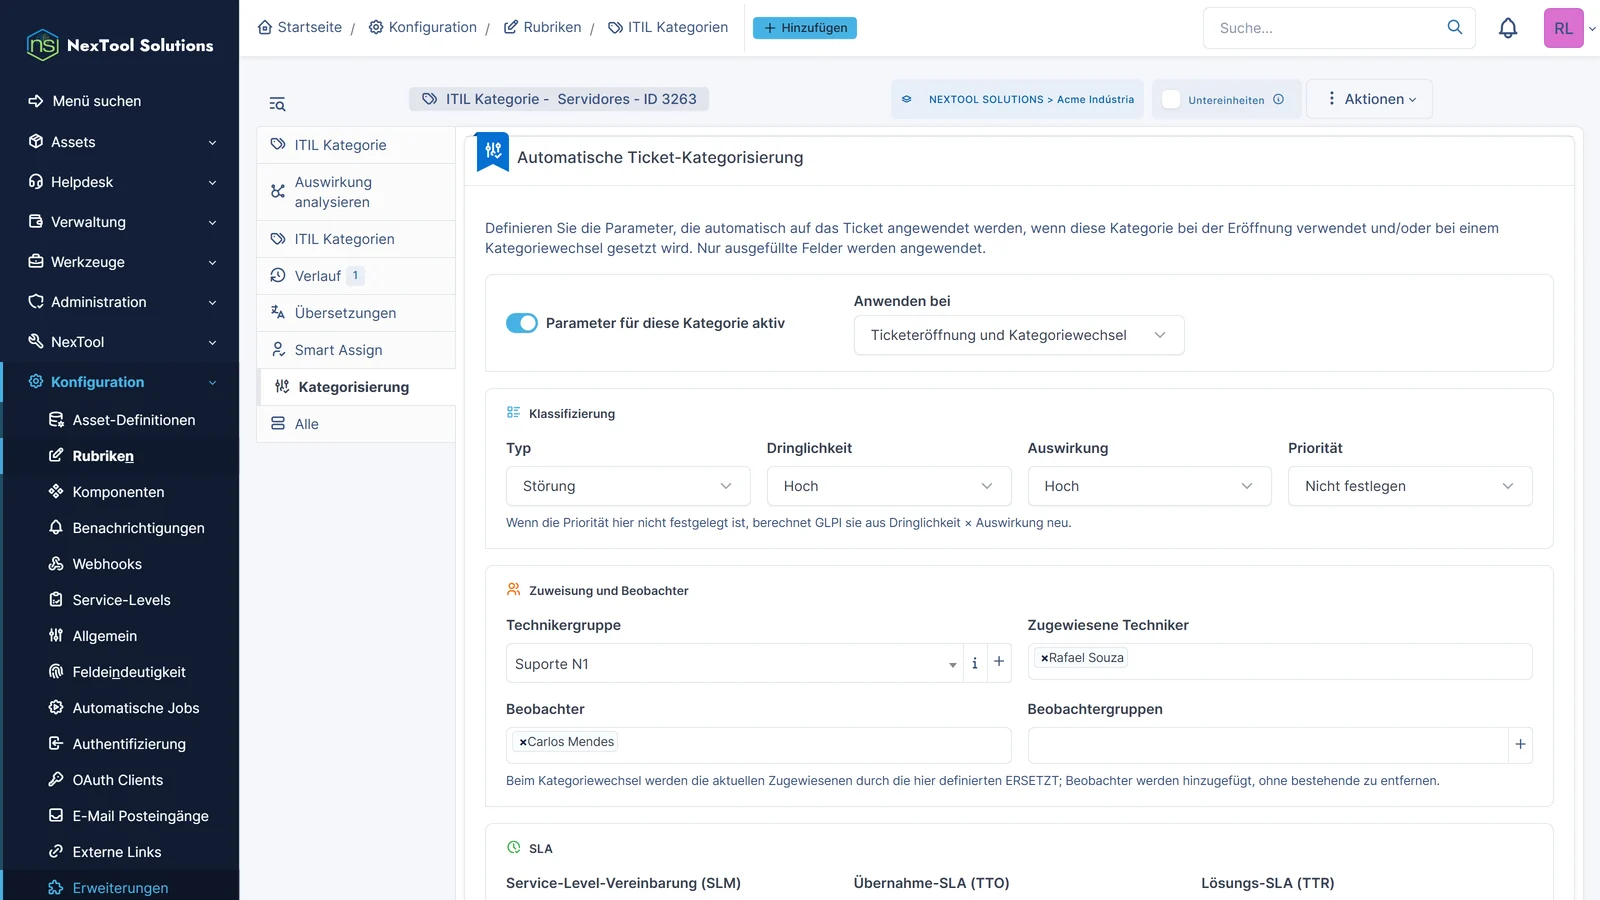Add Beobachtergruppen with plus icon
1600x900 pixels.
click(1520, 744)
